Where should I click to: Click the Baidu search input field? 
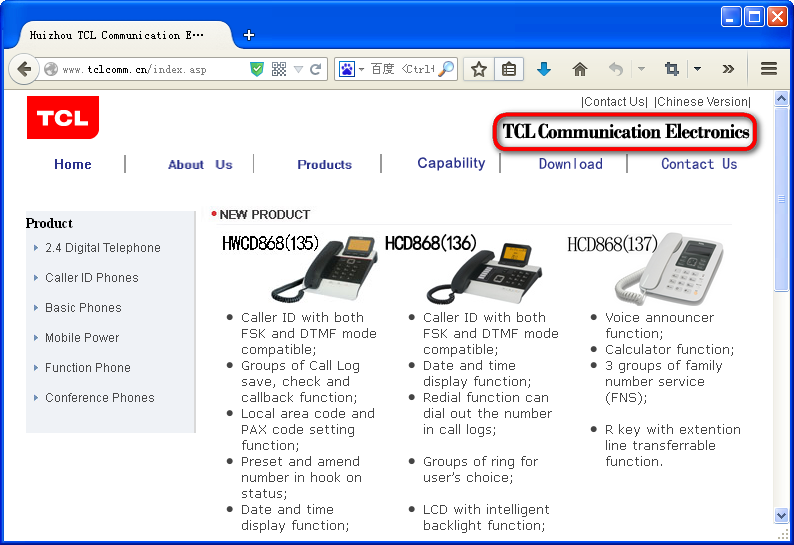coord(403,69)
